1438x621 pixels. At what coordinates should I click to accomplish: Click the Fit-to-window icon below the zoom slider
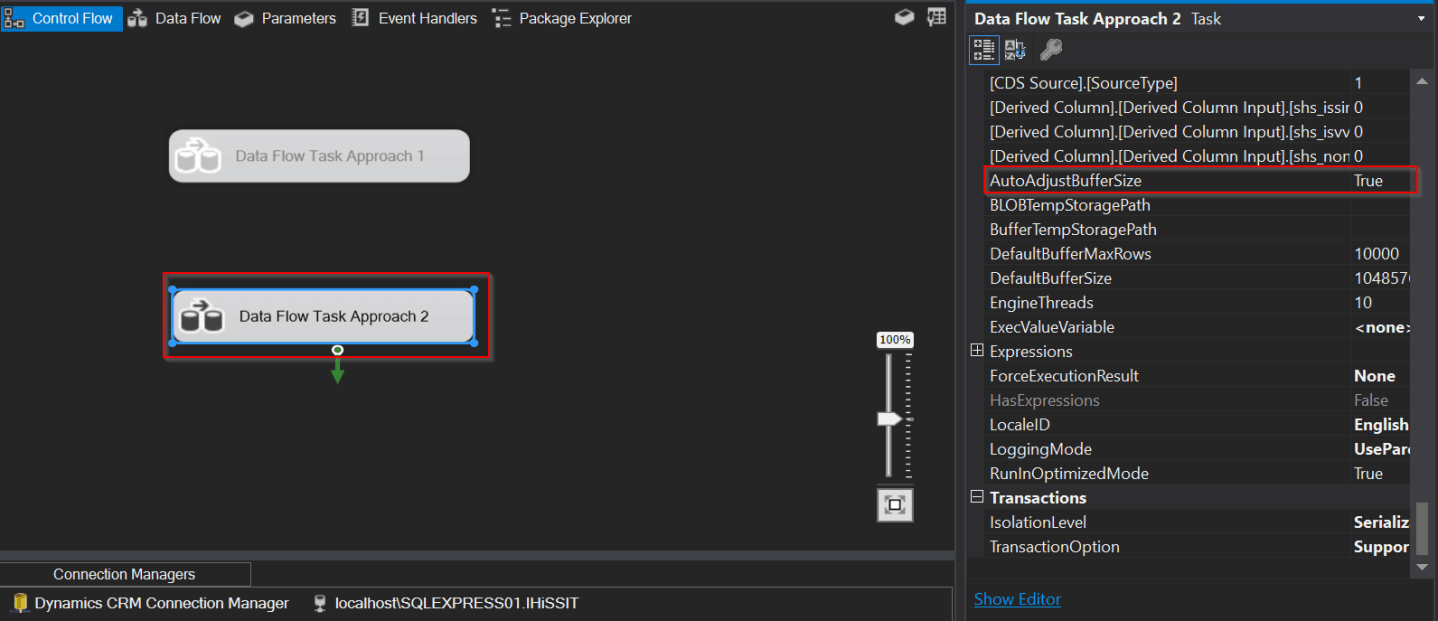pos(895,505)
